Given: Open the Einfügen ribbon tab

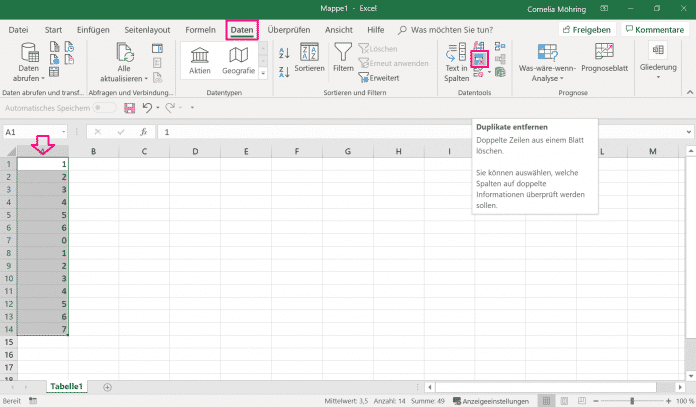Looking at the screenshot, I should (x=93, y=31).
